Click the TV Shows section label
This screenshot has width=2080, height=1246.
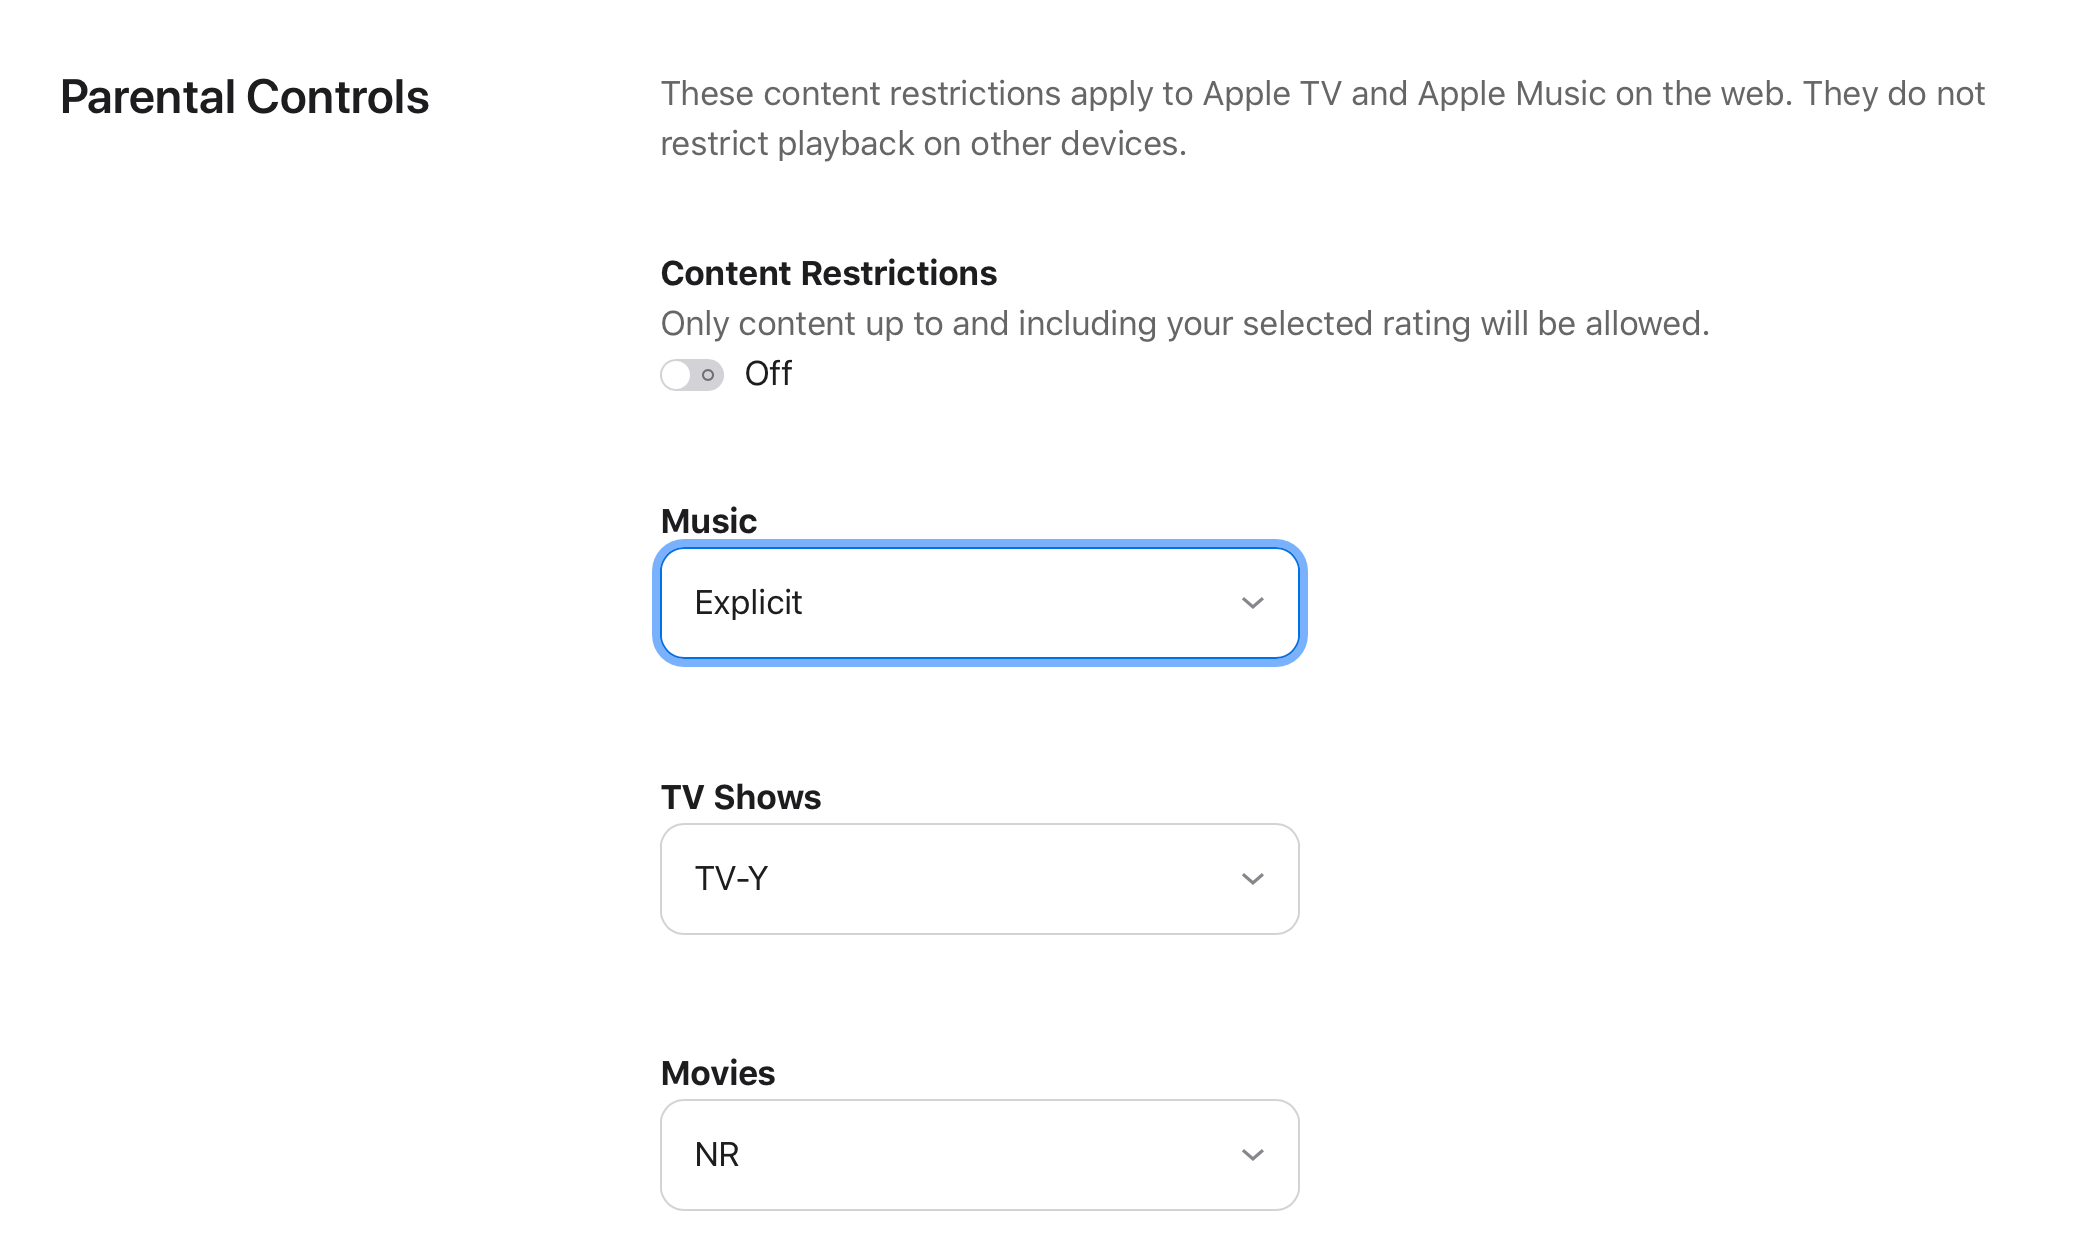point(741,797)
